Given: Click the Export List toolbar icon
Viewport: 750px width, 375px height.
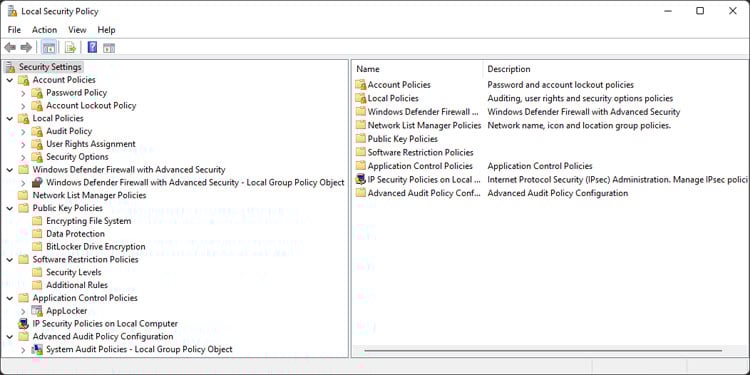Looking at the screenshot, I should [x=70, y=47].
